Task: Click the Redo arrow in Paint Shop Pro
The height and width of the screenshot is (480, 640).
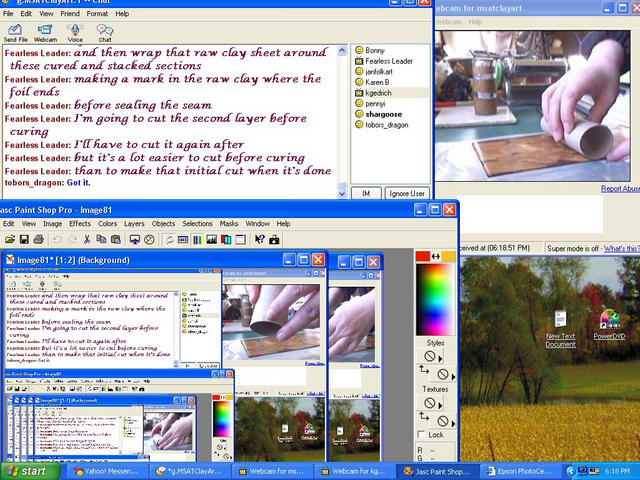Action: [72, 240]
